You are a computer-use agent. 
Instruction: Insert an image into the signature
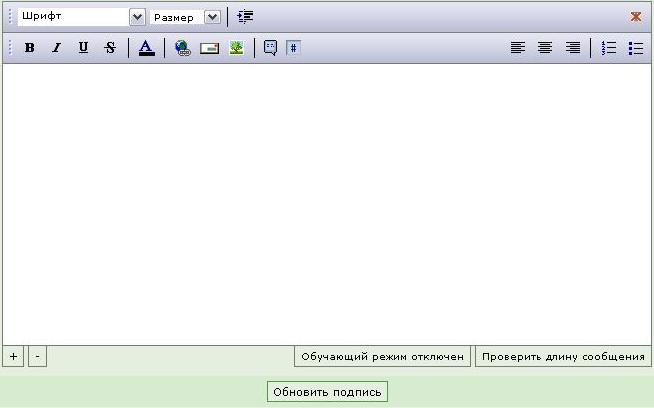pos(236,48)
